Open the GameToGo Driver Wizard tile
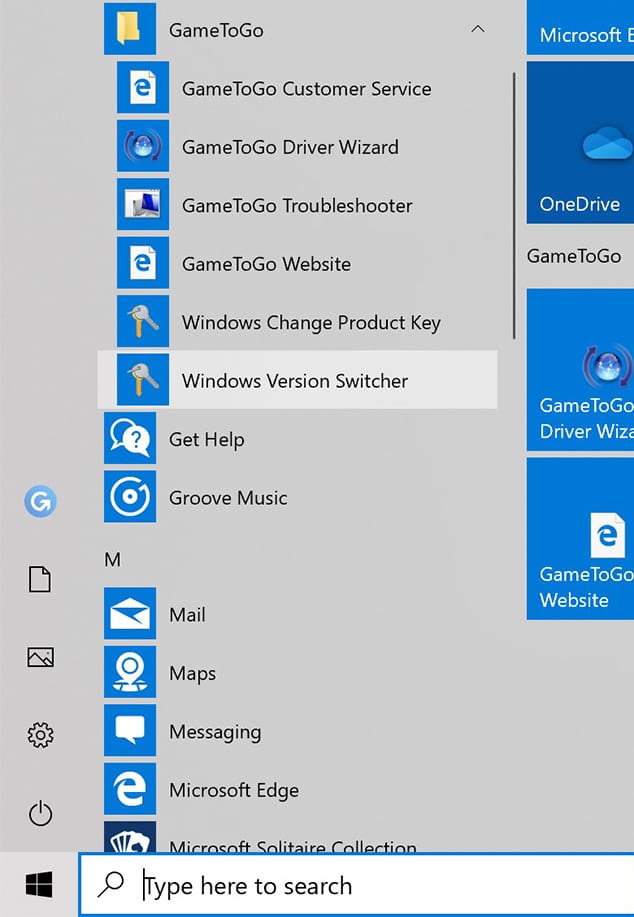This screenshot has height=917, width=634. pos(580,370)
